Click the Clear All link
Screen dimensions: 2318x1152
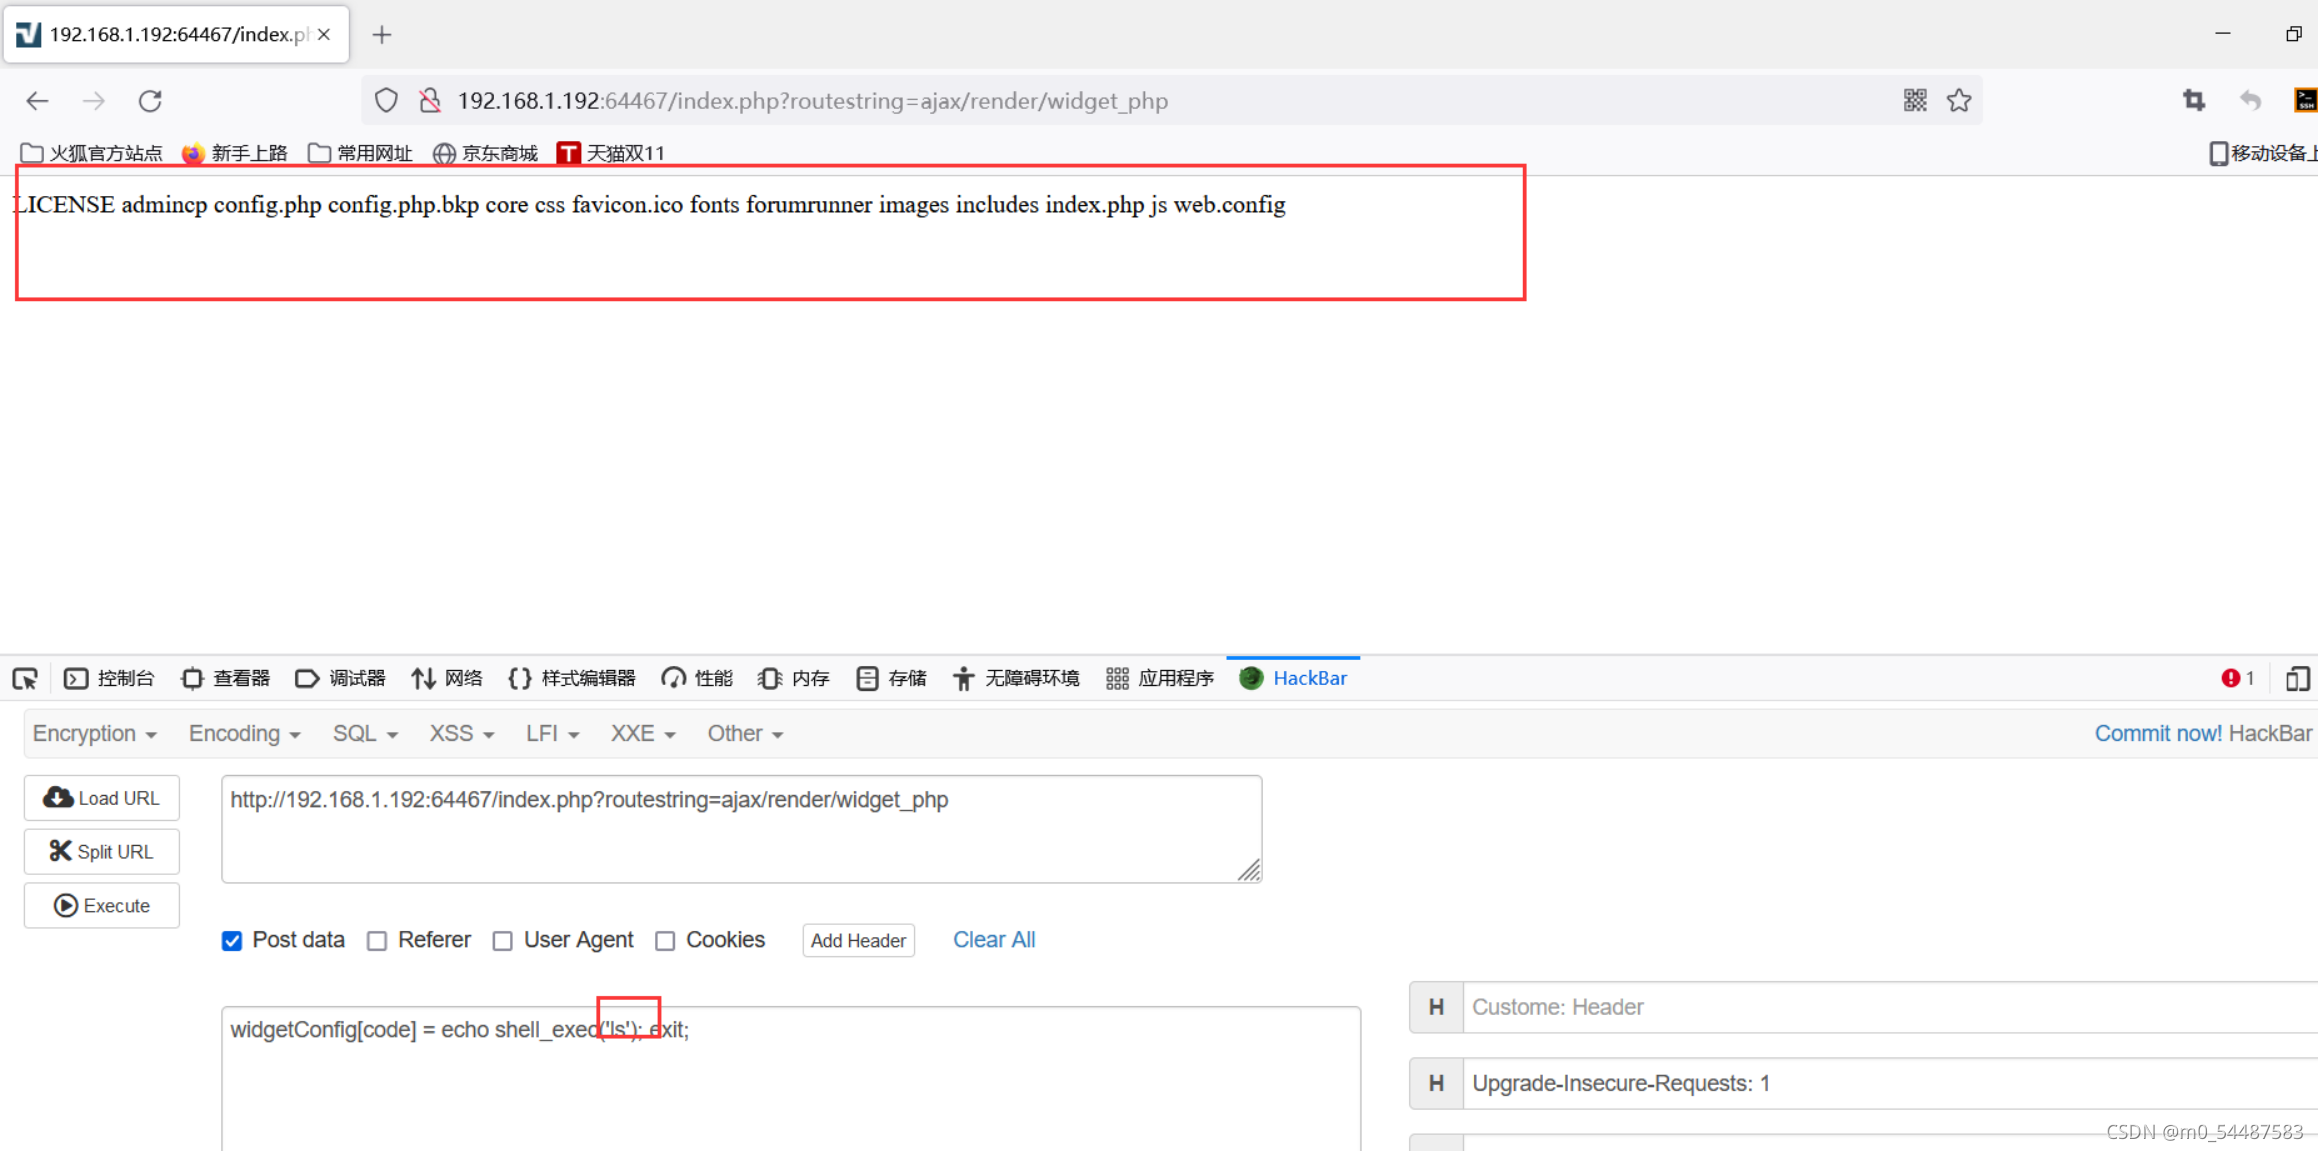tap(993, 940)
